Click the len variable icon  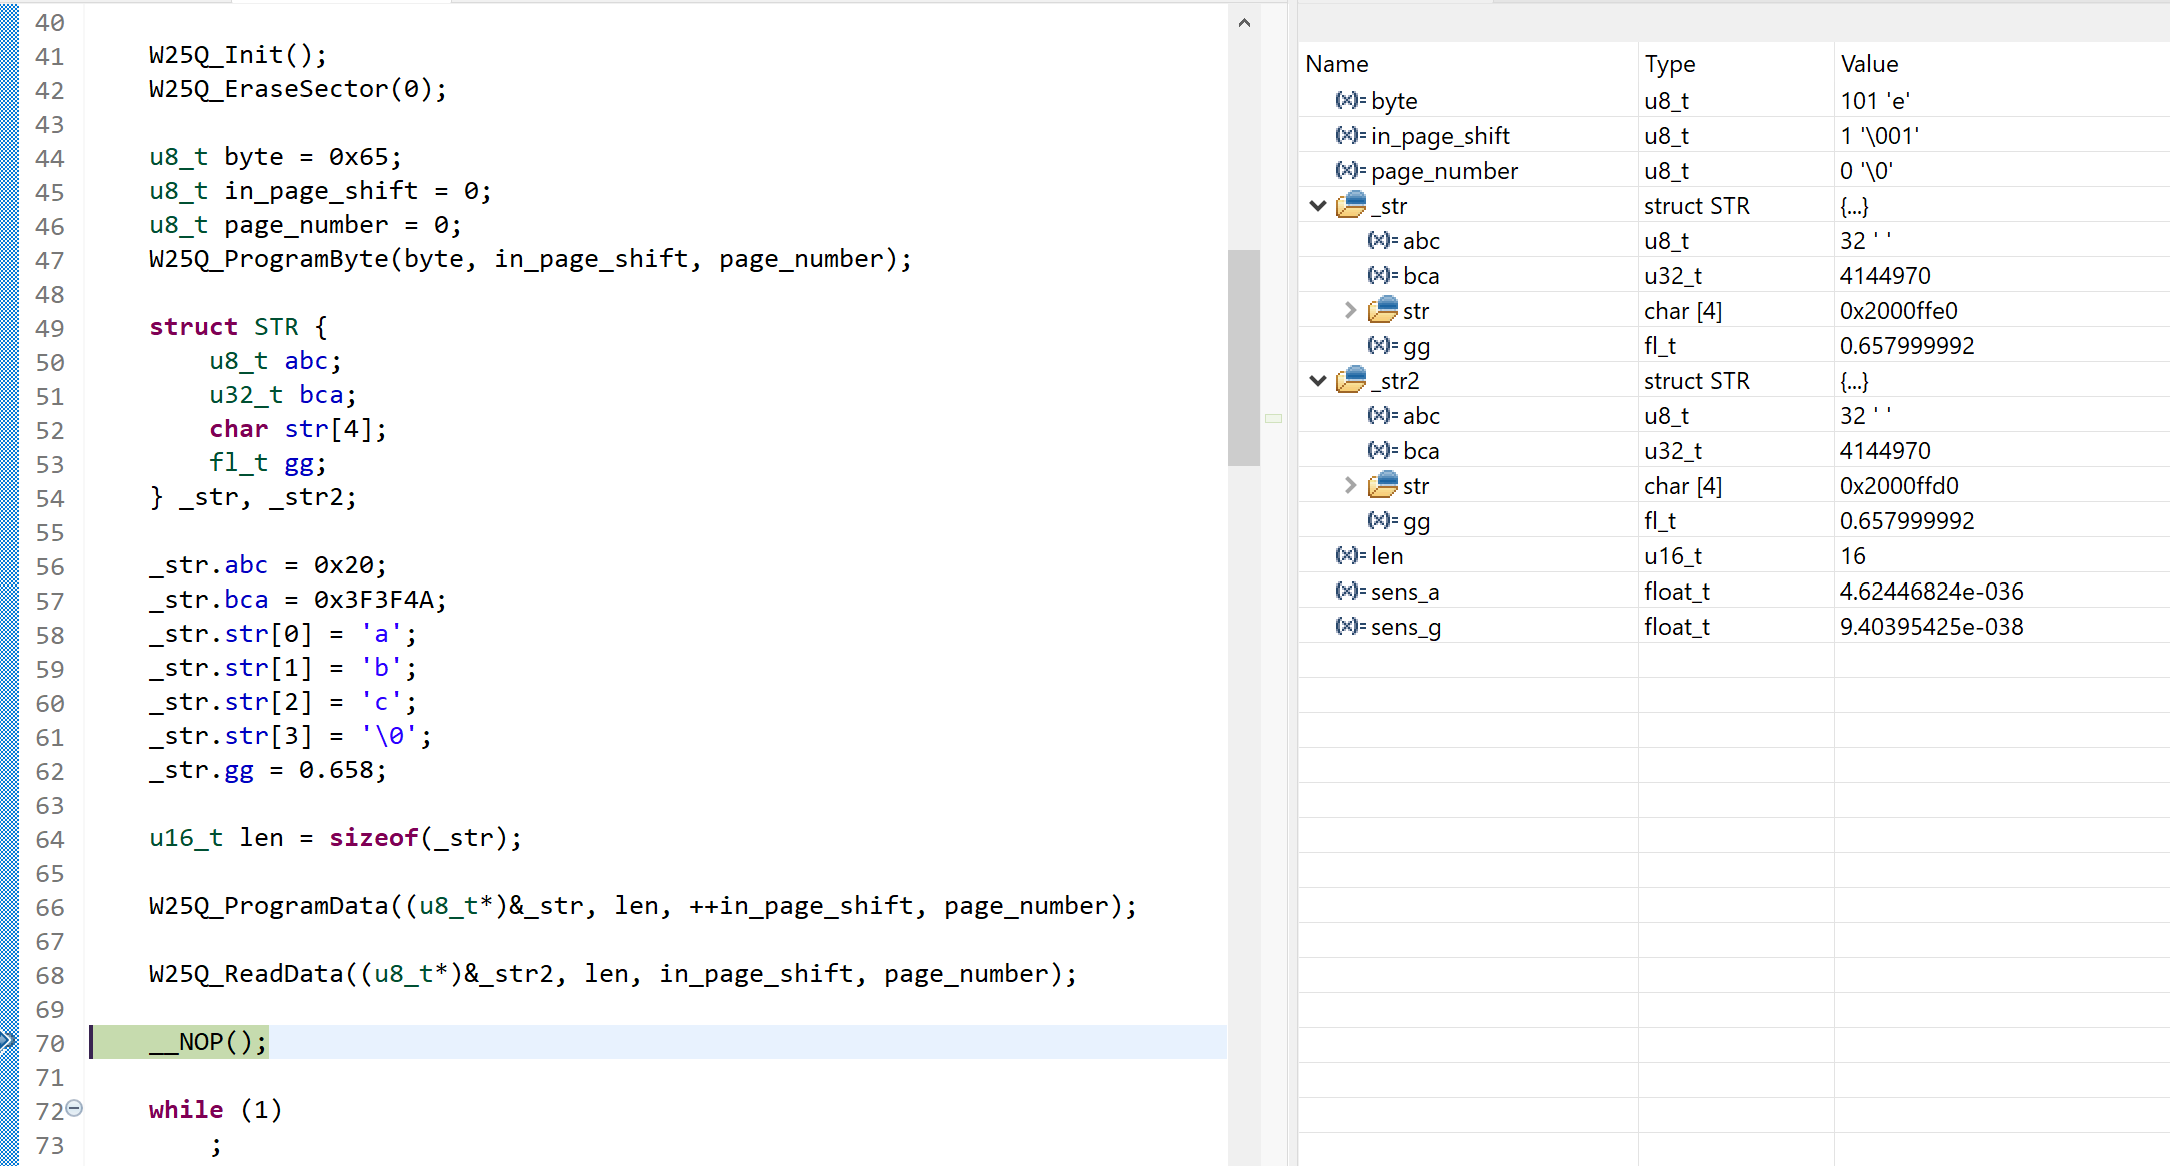1350,555
